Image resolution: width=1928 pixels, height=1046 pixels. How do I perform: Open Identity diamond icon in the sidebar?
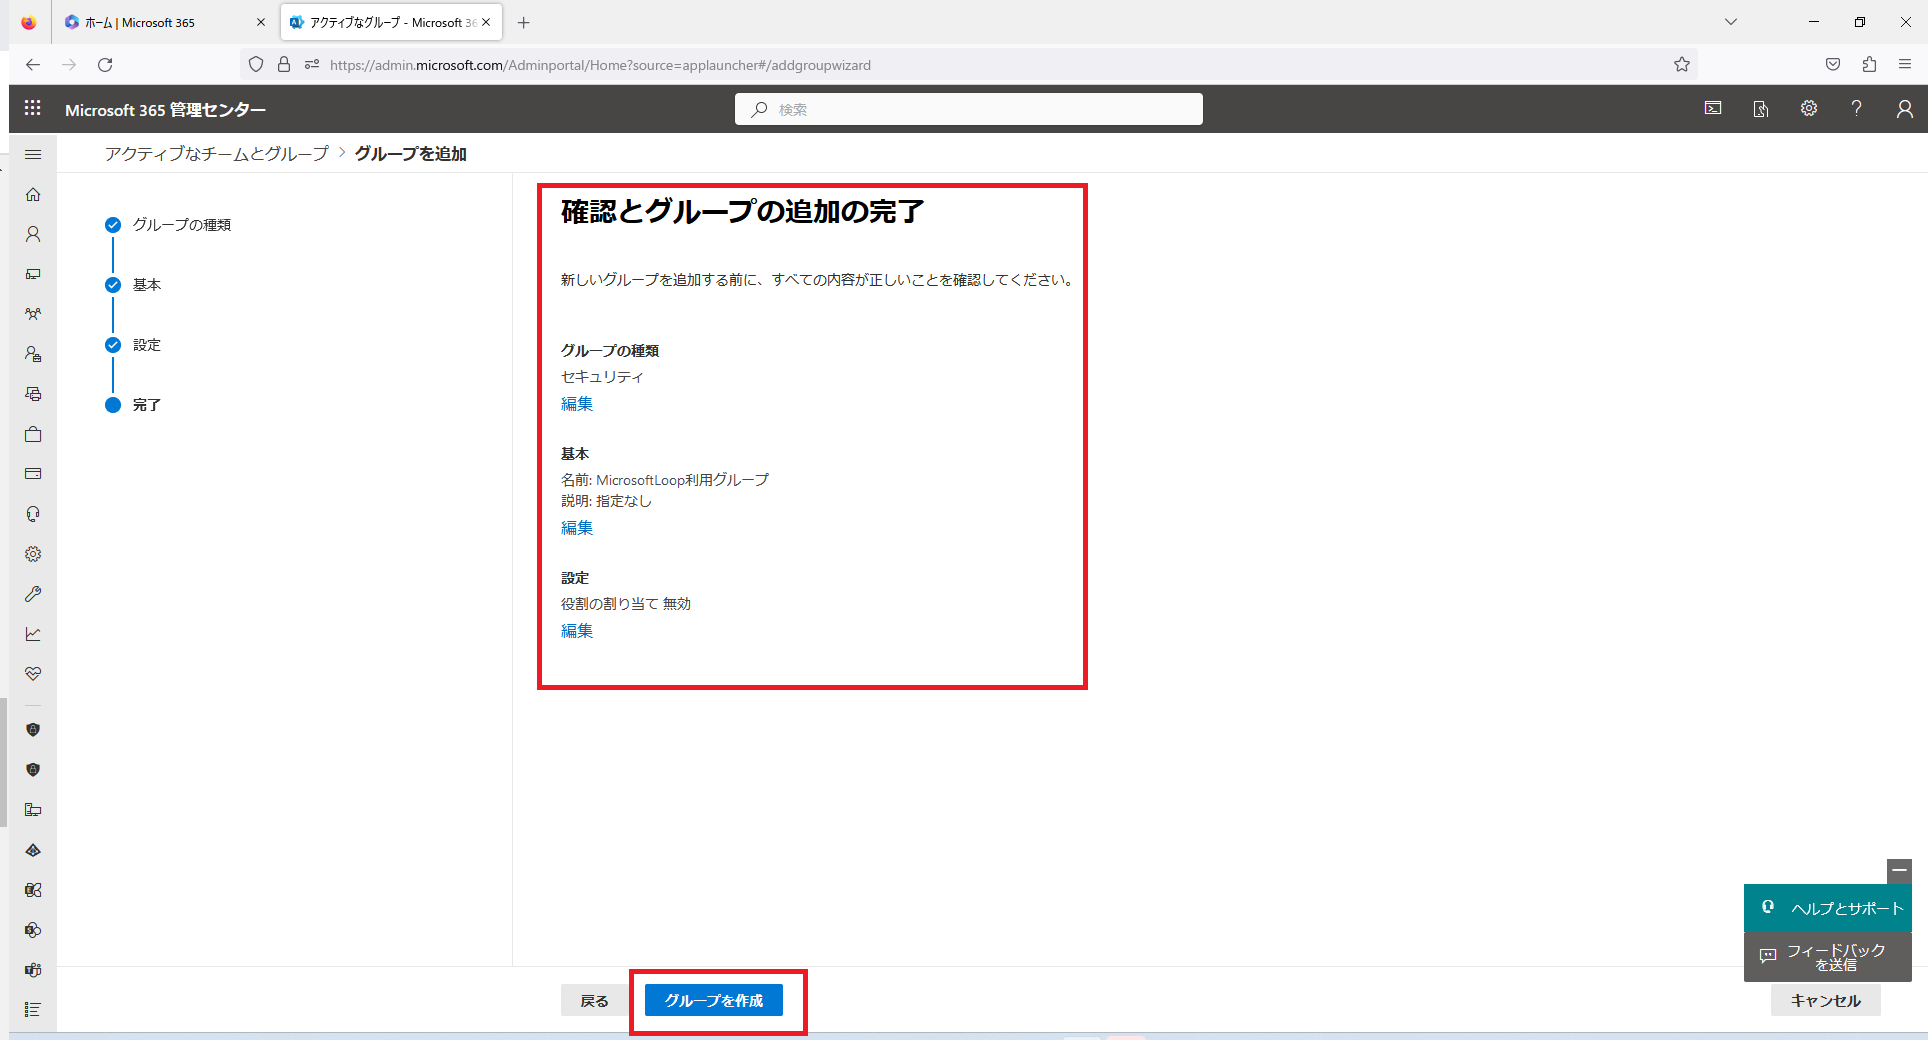coord(33,850)
